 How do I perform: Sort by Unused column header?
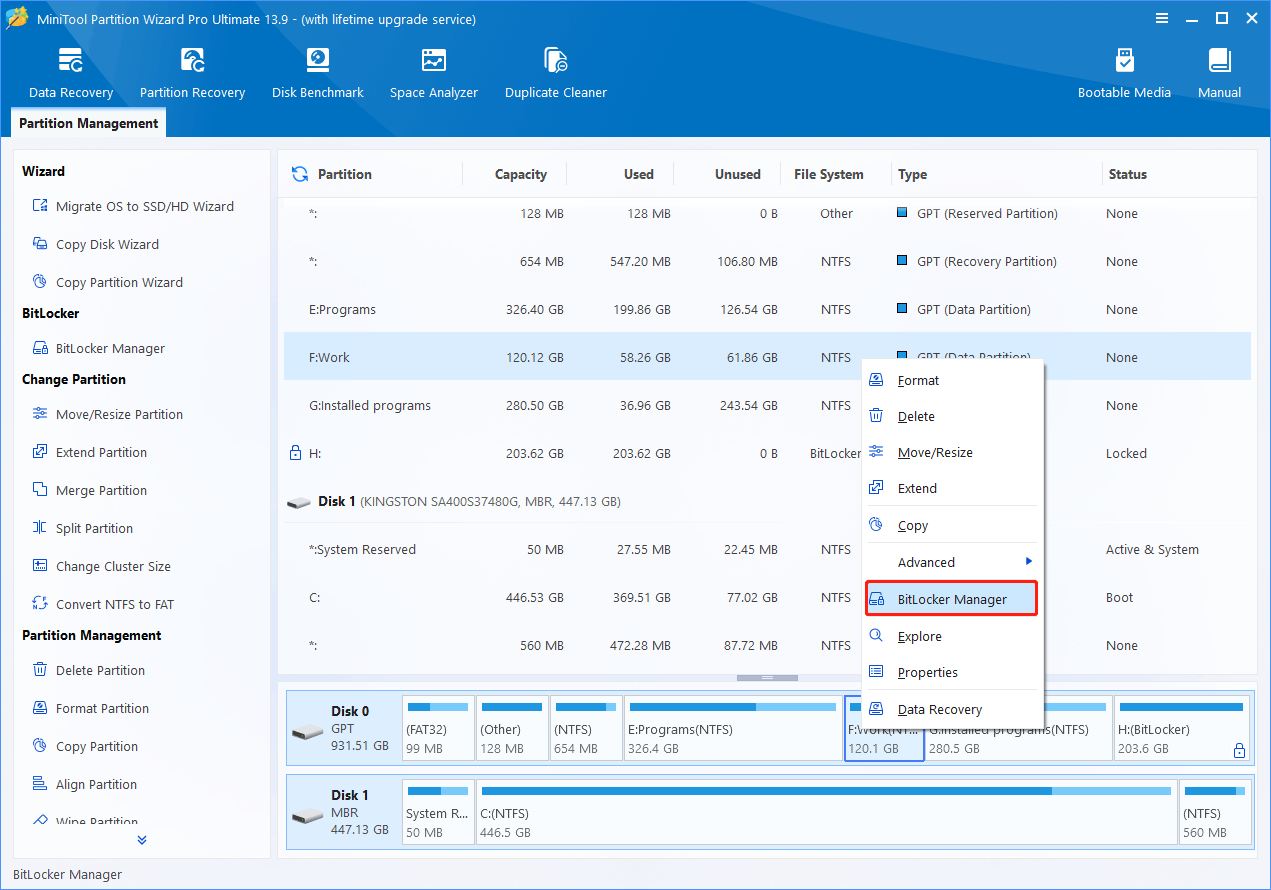(x=737, y=174)
